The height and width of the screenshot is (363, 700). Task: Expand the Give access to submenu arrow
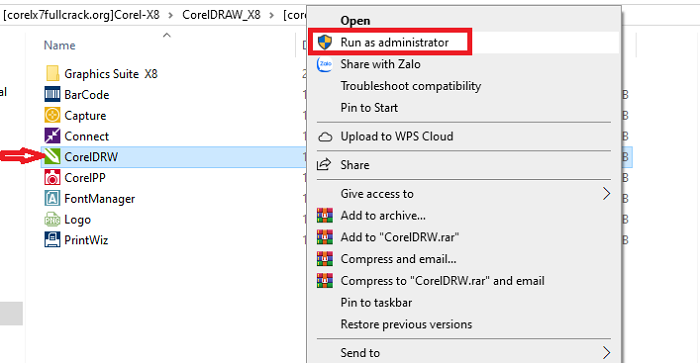pyautogui.click(x=606, y=194)
